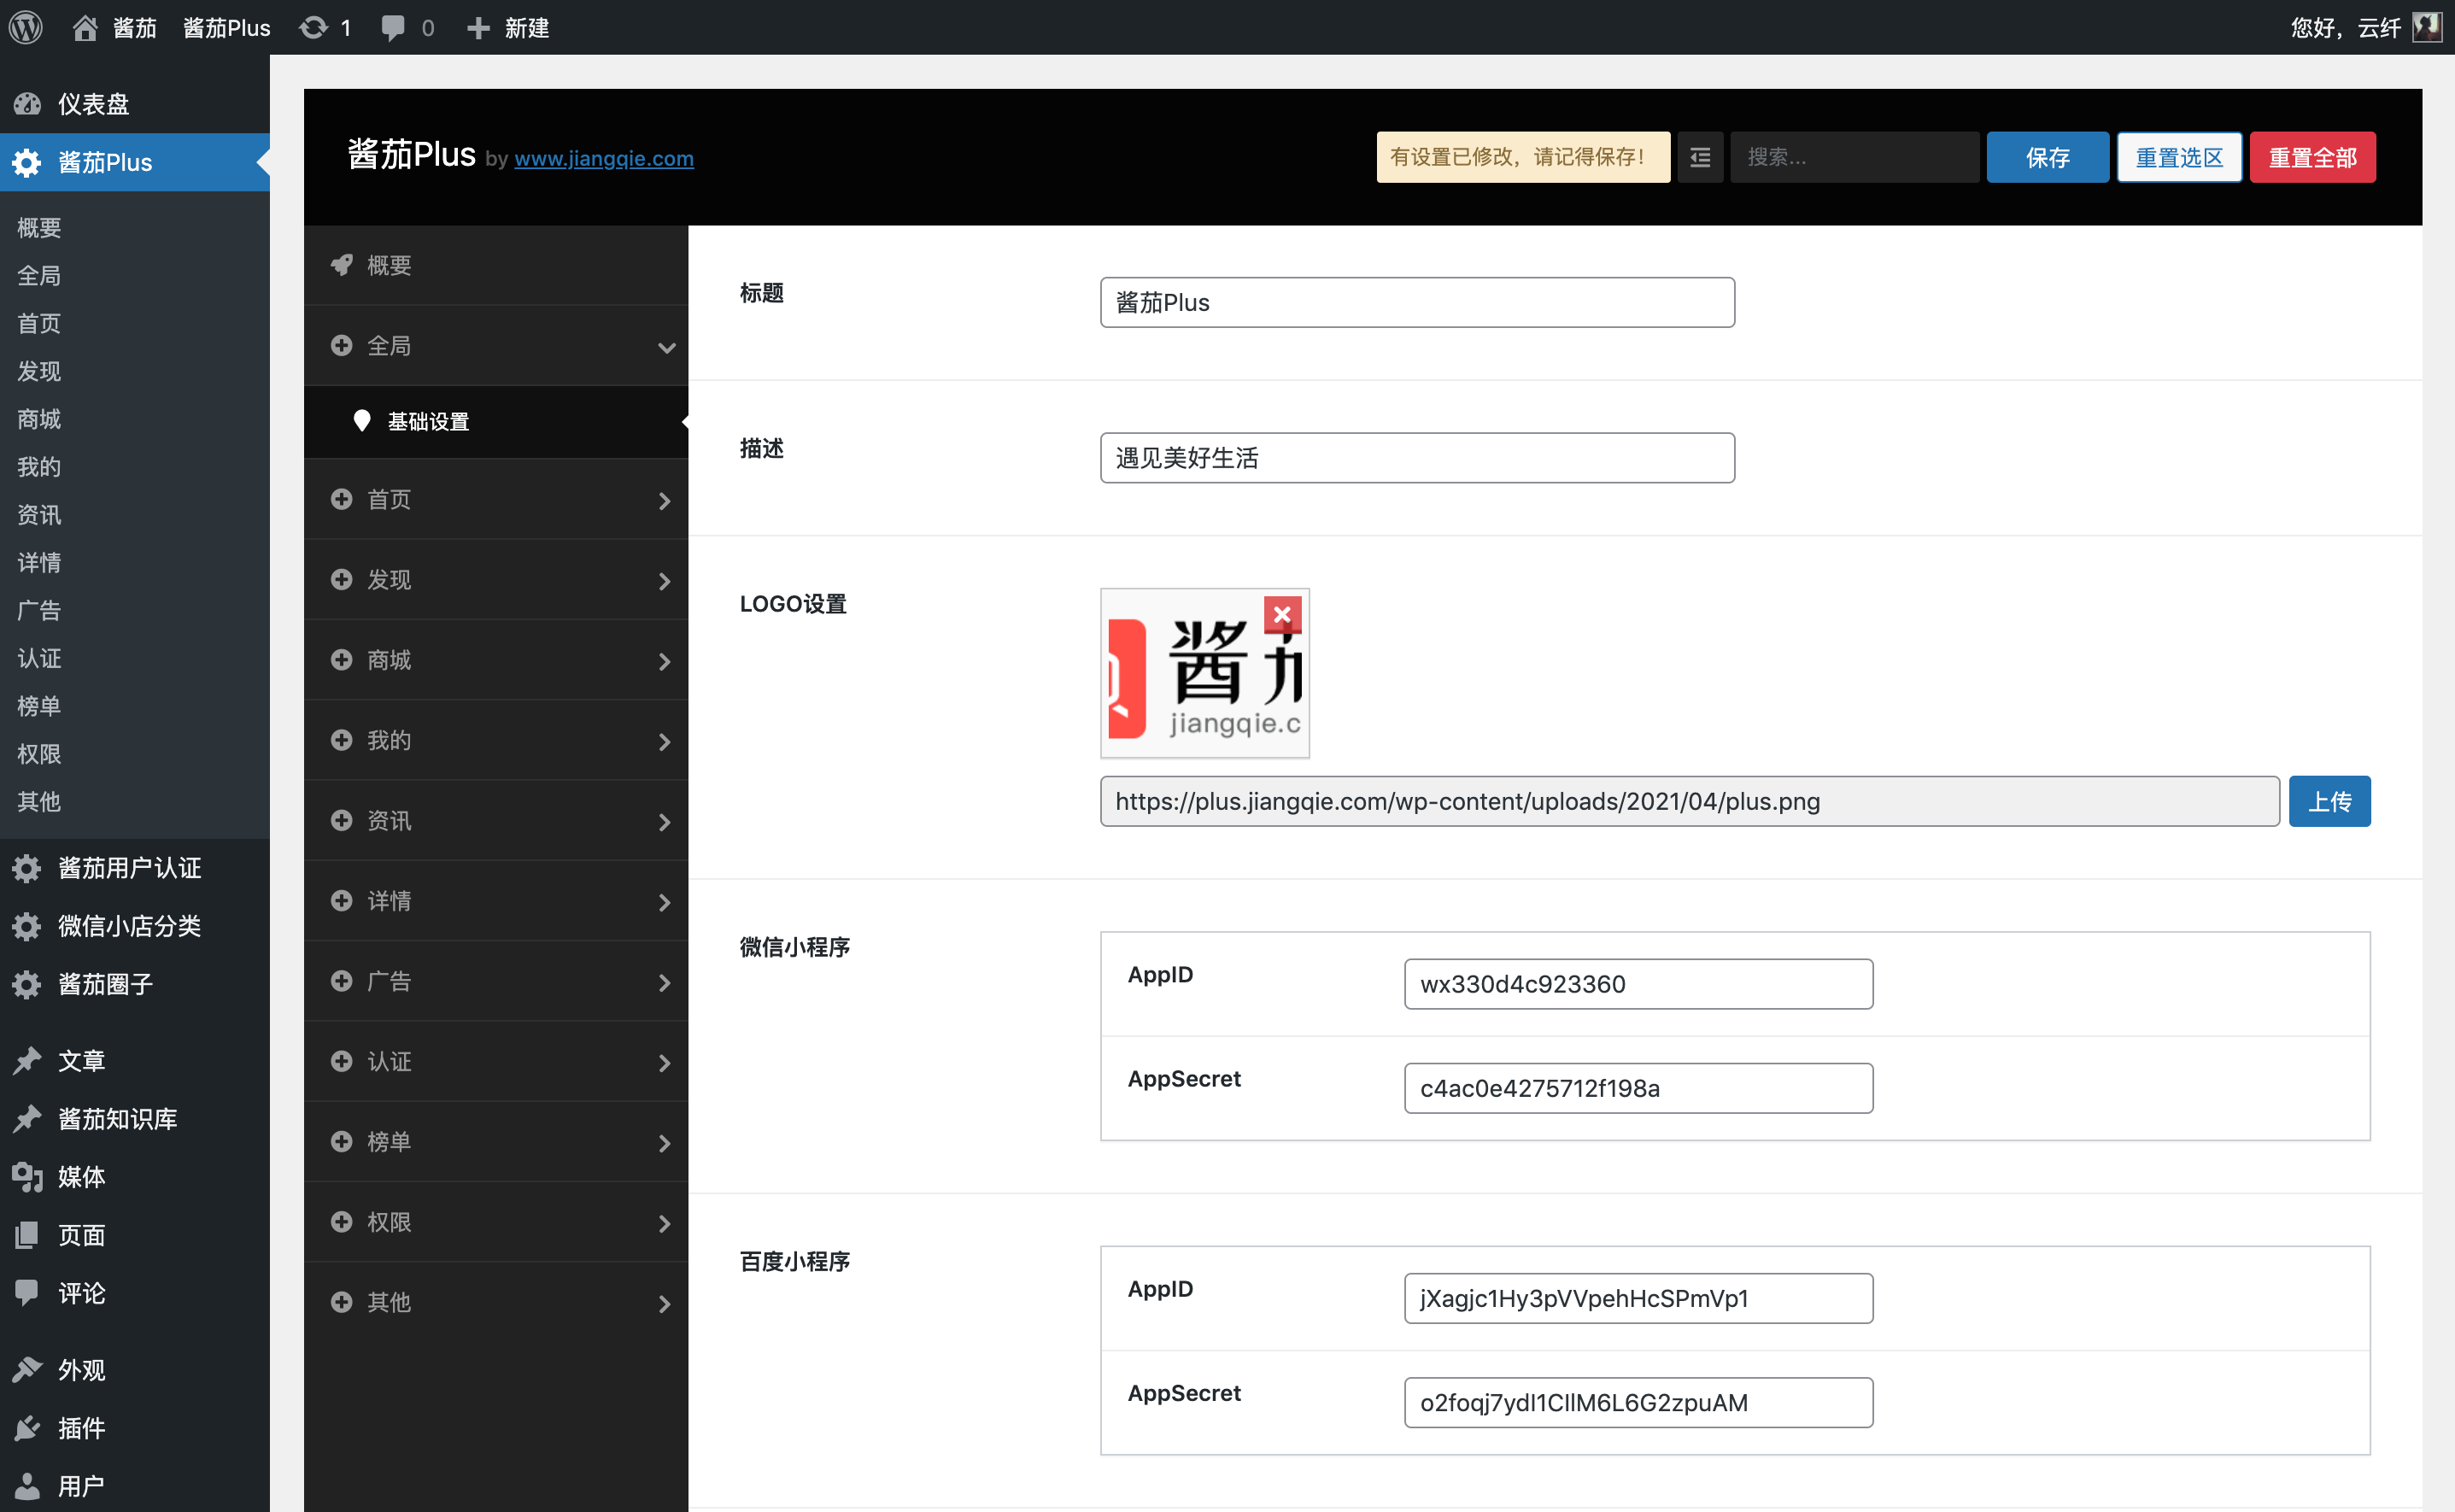The width and height of the screenshot is (2455, 1512).
Task: Click the 保存 save button
Action: coord(2047,157)
